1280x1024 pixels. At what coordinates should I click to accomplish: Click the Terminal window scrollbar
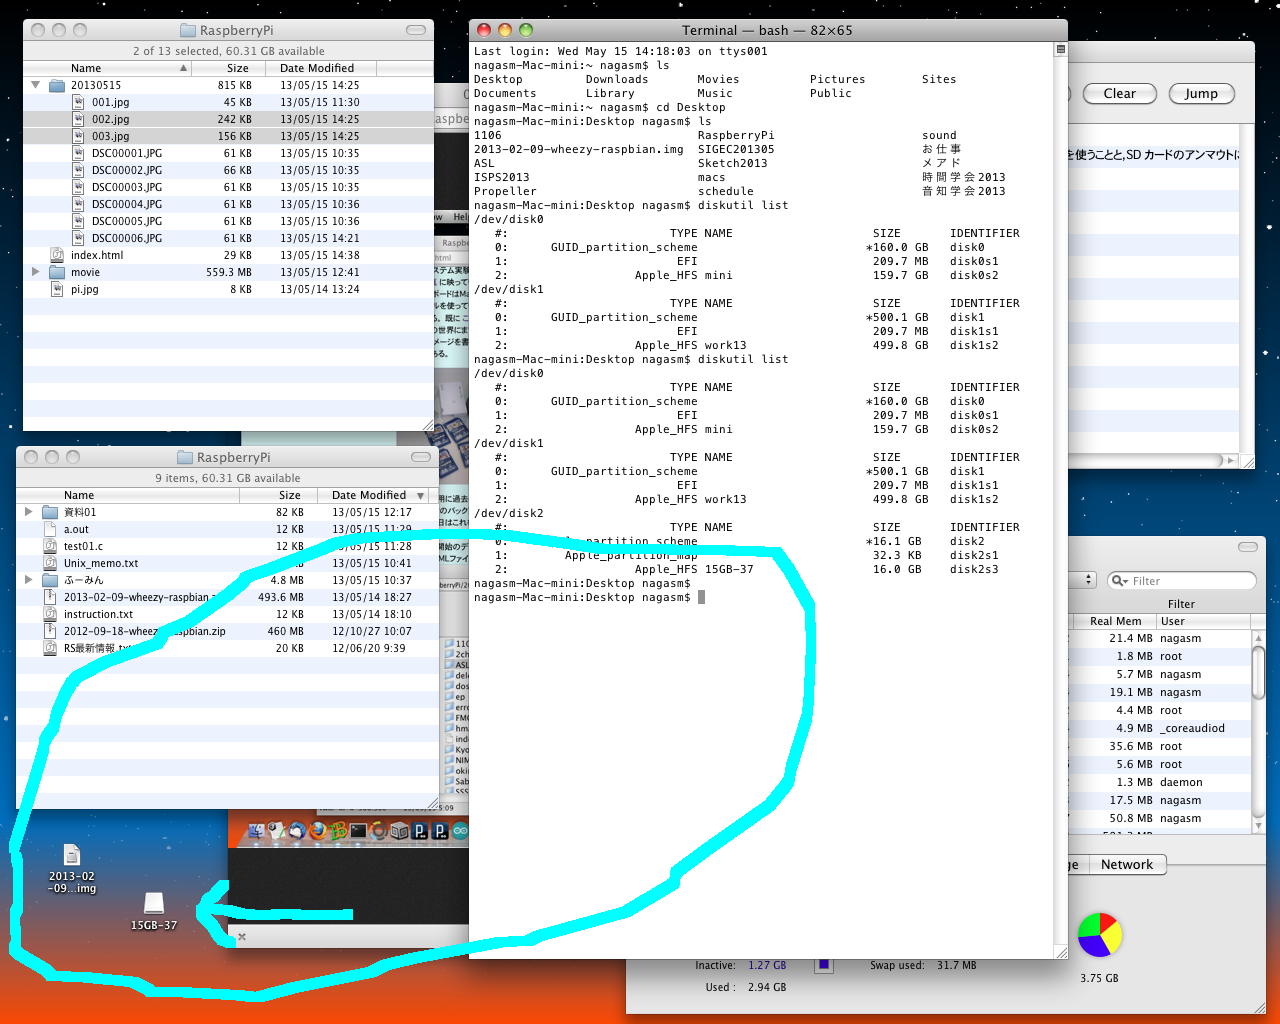click(x=1061, y=500)
